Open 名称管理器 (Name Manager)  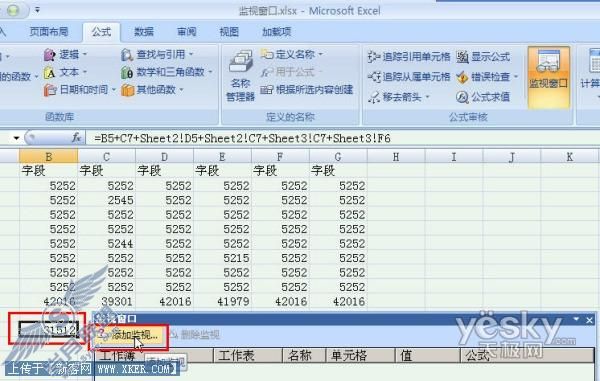coord(240,77)
